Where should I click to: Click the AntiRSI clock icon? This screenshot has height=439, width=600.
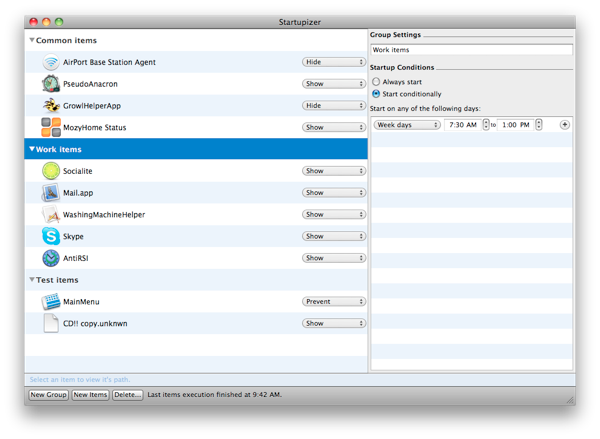(x=51, y=258)
